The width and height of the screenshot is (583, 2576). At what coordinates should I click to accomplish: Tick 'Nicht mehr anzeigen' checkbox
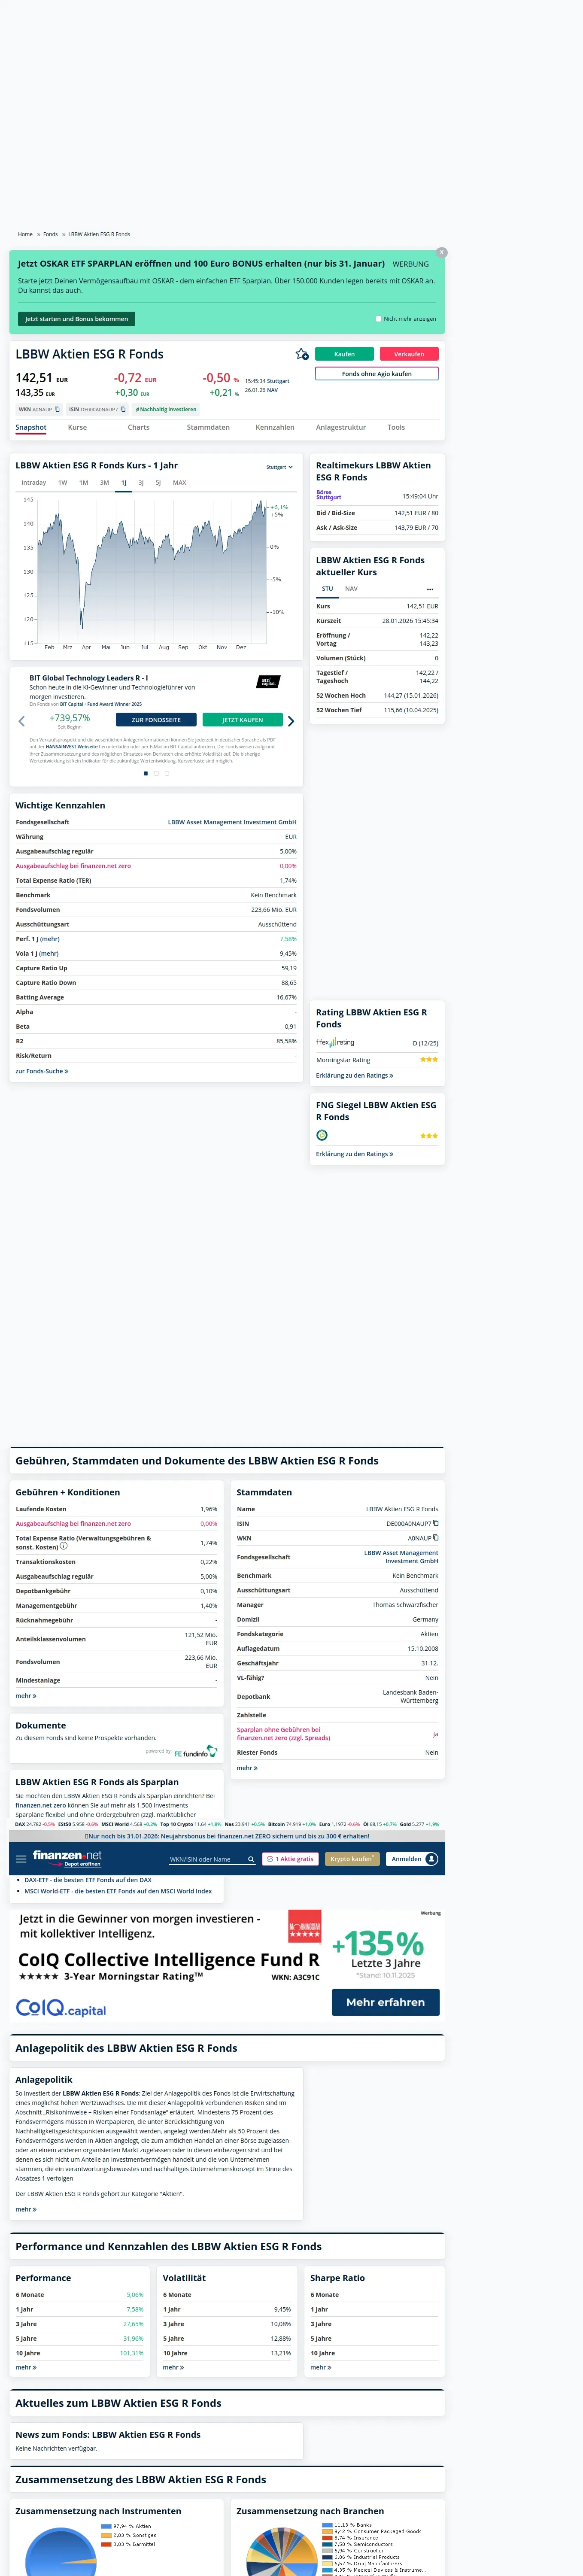point(379,319)
